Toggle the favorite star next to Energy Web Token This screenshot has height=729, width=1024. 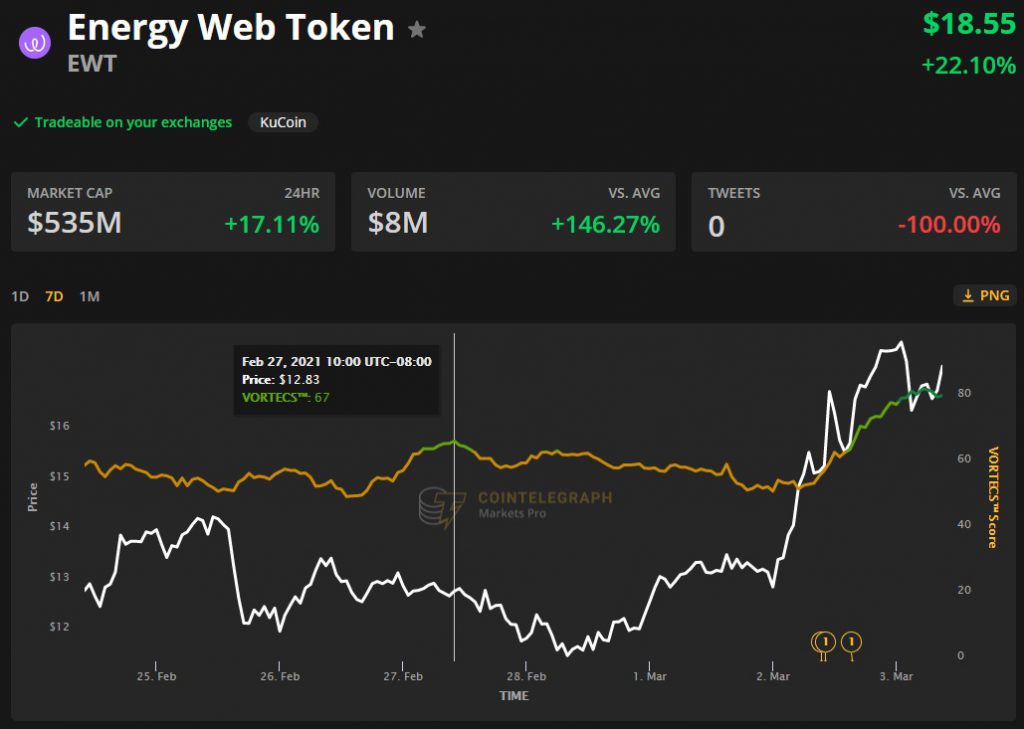[417, 29]
